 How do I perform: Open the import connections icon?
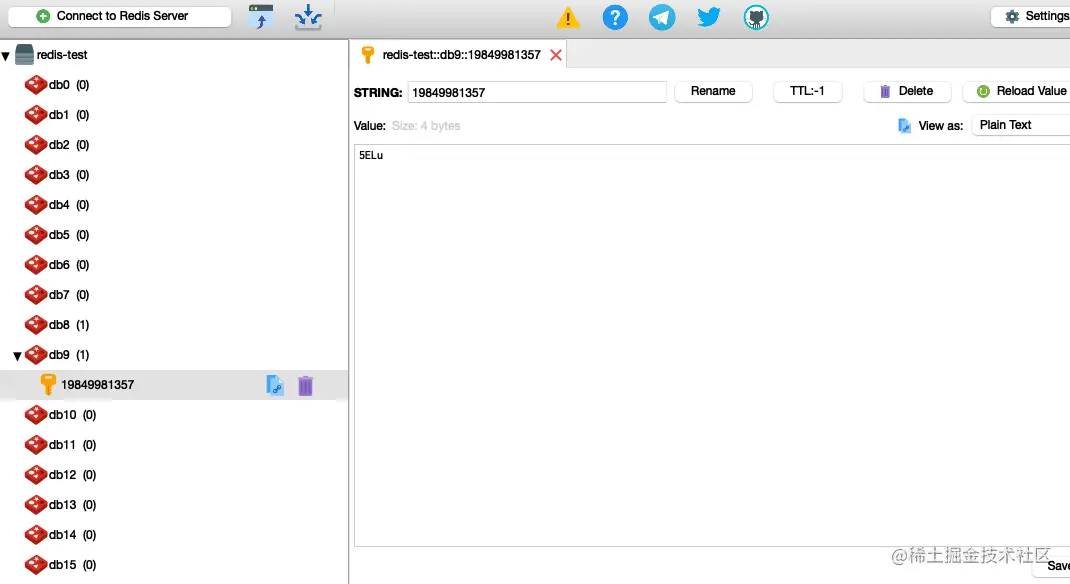[261, 17]
